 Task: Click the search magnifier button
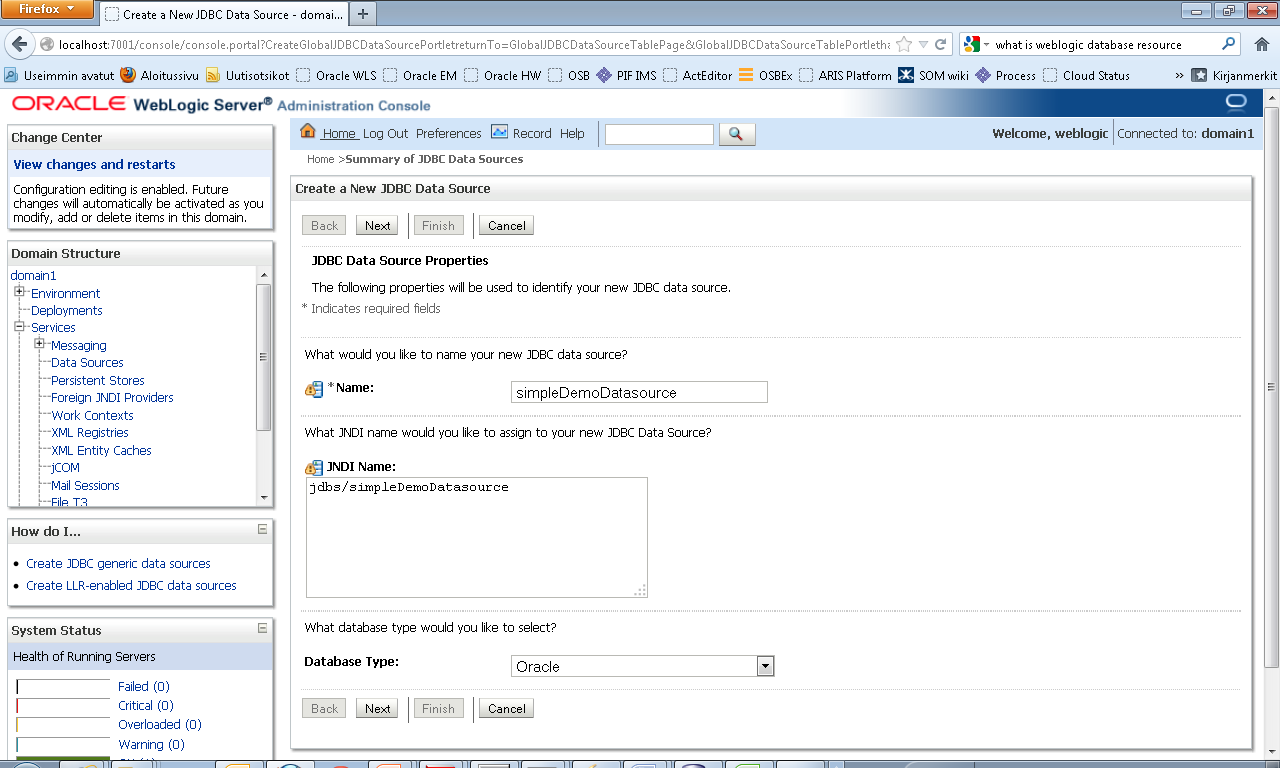736,133
